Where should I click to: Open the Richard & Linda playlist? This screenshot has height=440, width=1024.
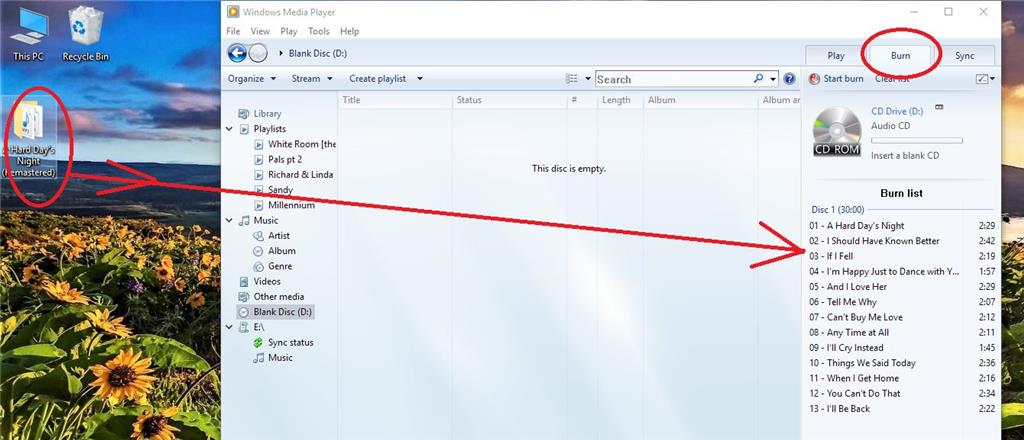coord(300,174)
